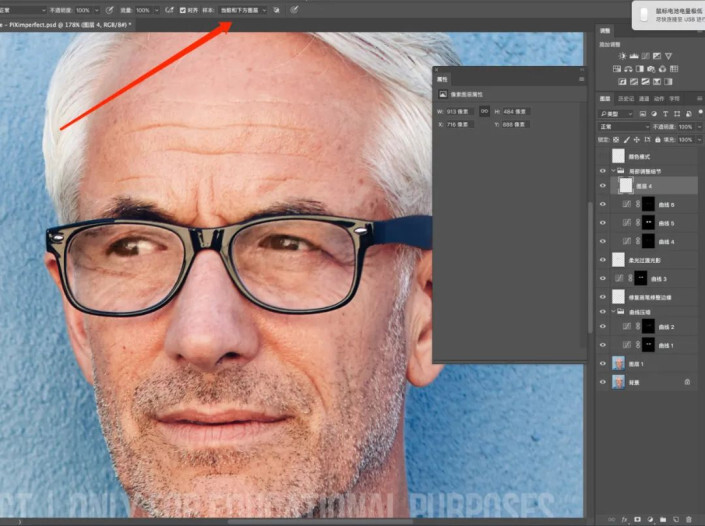
Task: Hide the 曲线 6 curves layer
Action: (602, 204)
